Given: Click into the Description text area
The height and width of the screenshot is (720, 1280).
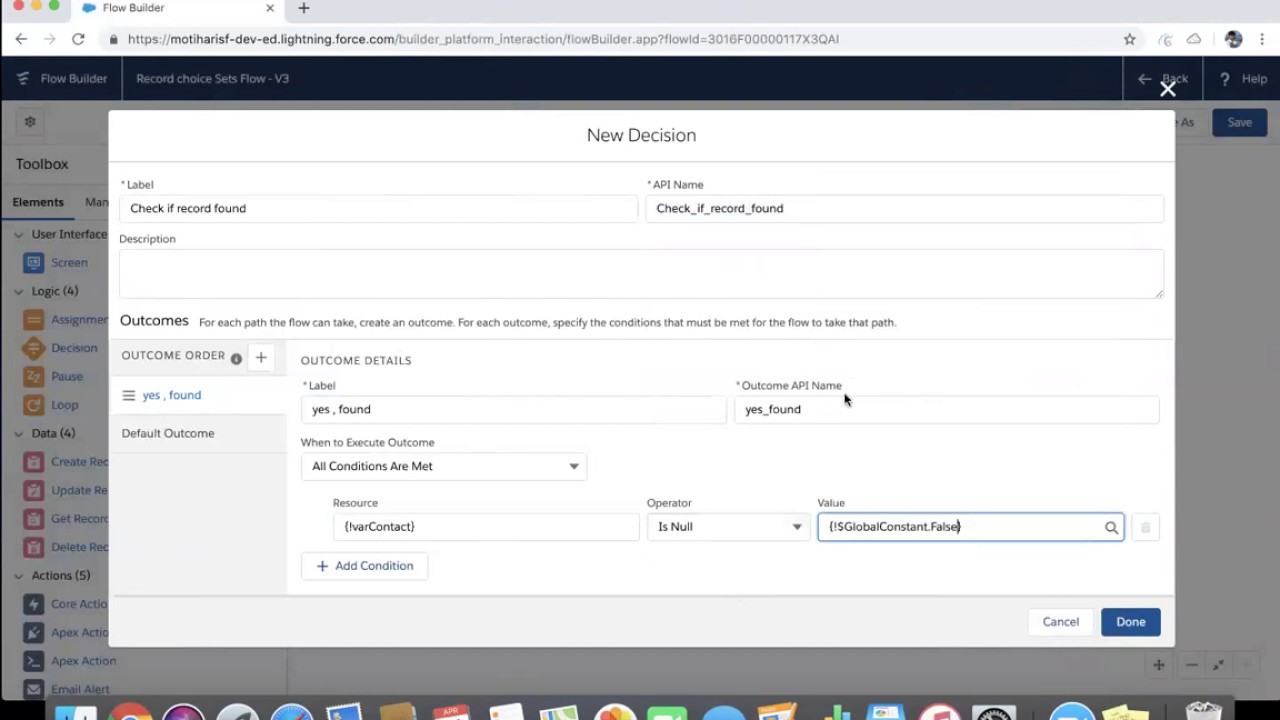Looking at the screenshot, I should (641, 273).
